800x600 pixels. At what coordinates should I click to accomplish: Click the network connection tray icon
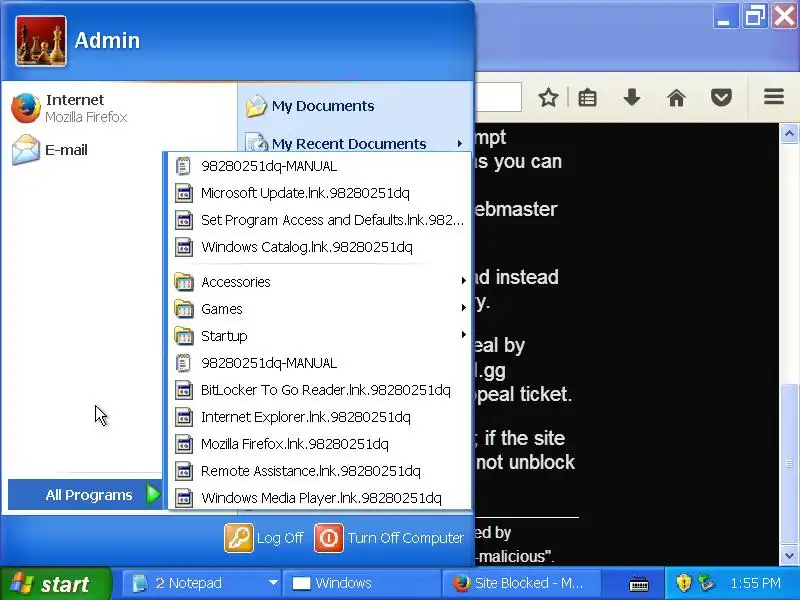(707, 583)
